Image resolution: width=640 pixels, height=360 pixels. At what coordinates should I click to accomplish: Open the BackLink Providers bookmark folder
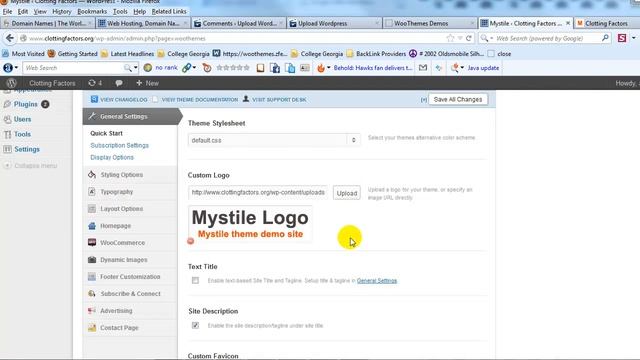pos(376,53)
